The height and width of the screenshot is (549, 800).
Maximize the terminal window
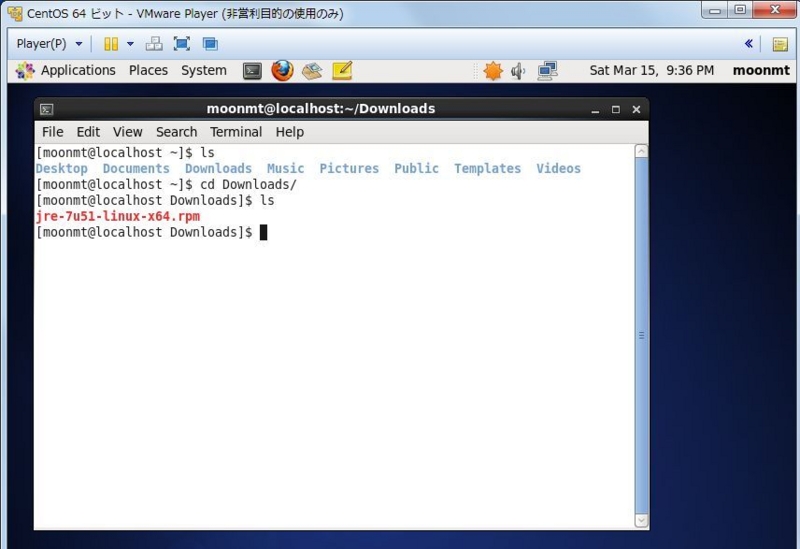click(x=616, y=110)
